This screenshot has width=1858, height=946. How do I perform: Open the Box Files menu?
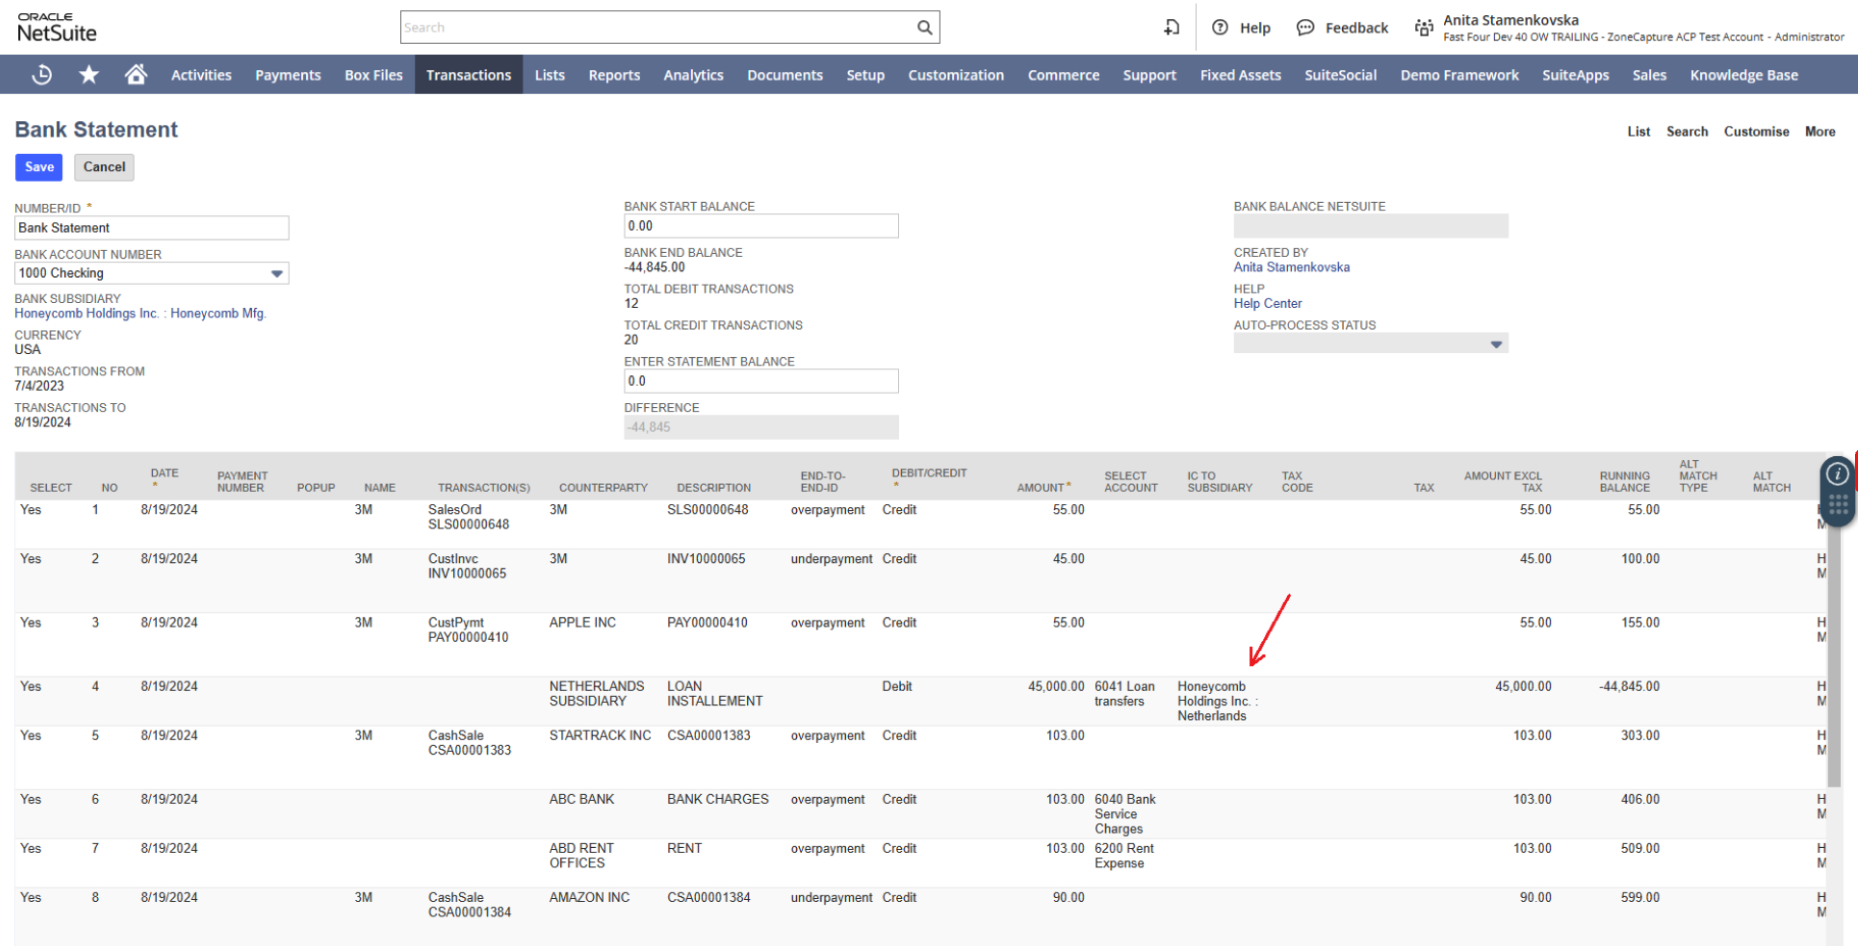[374, 75]
